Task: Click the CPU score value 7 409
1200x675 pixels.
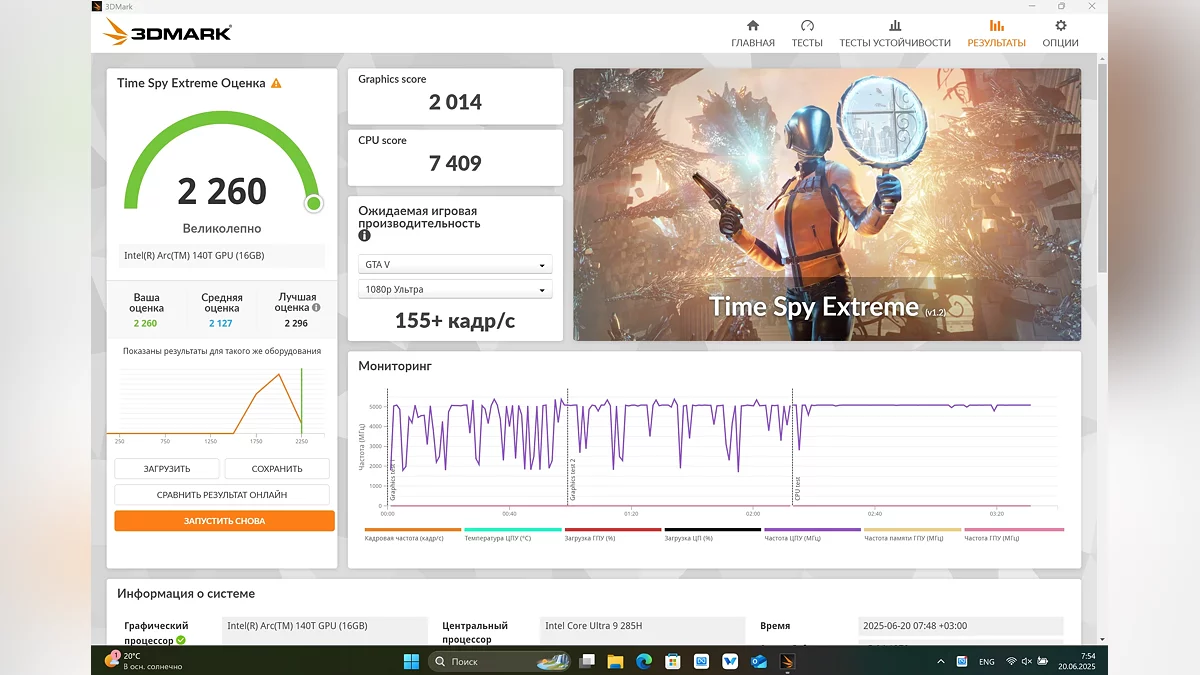Action: tap(455, 163)
